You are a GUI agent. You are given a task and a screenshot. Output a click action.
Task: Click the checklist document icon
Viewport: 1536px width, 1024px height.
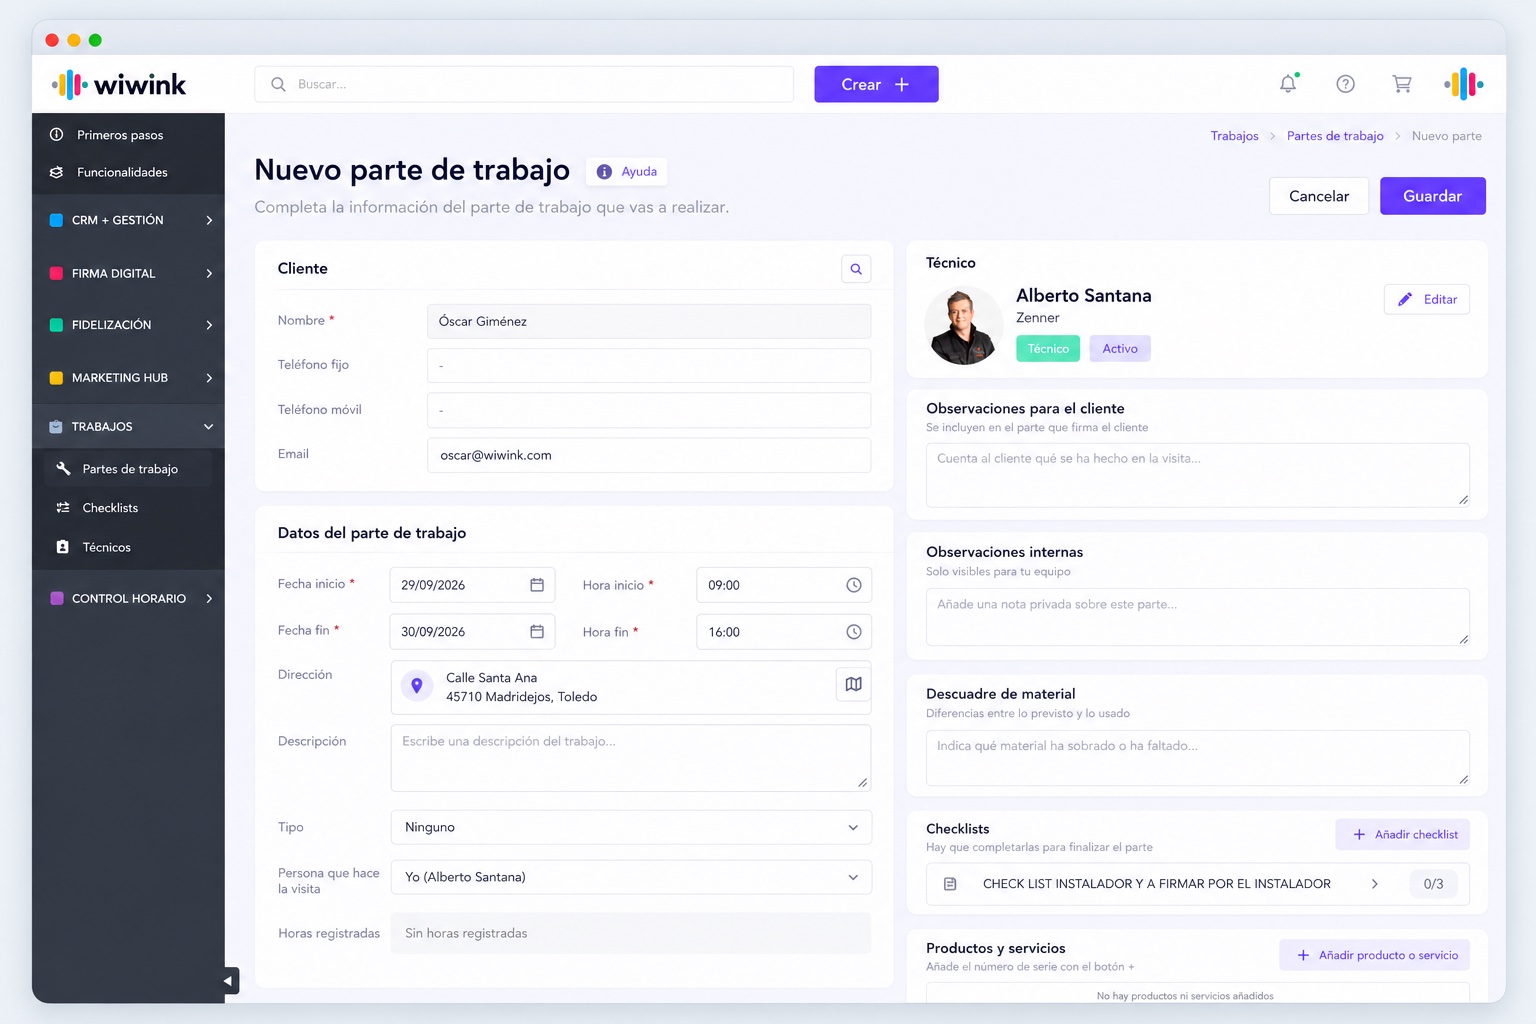(950, 884)
